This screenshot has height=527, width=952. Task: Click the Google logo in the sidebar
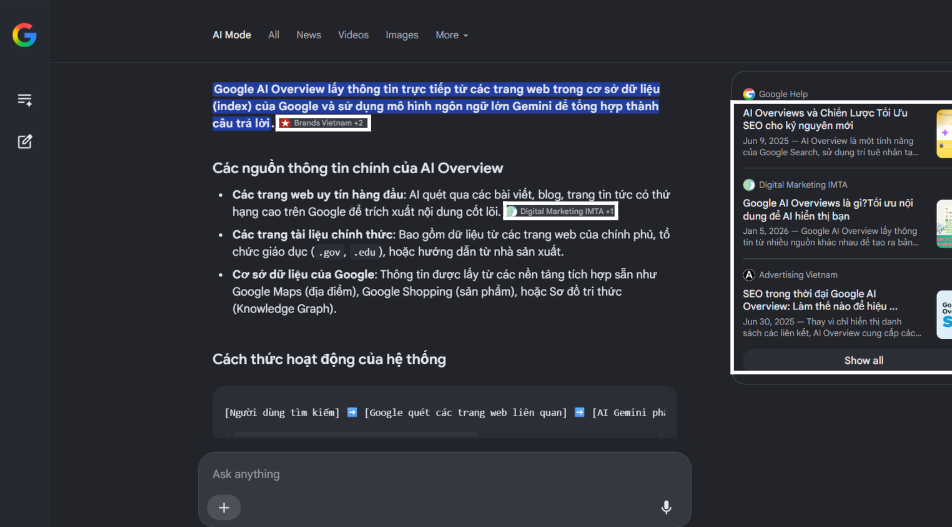[x=24, y=35]
